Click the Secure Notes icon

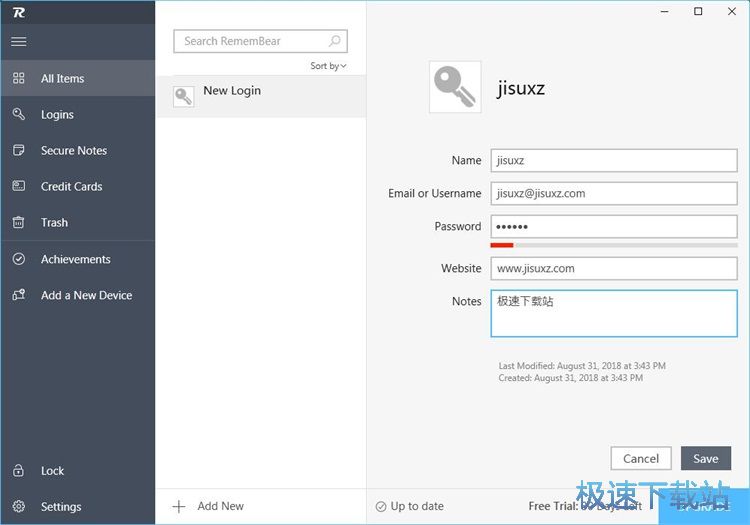click(x=19, y=150)
